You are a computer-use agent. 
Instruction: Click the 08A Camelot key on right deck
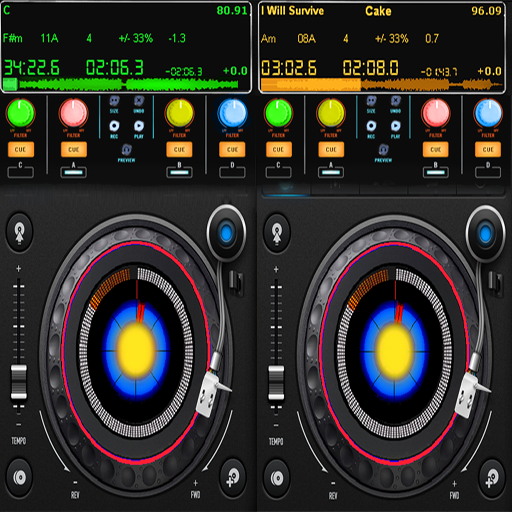pos(306,39)
